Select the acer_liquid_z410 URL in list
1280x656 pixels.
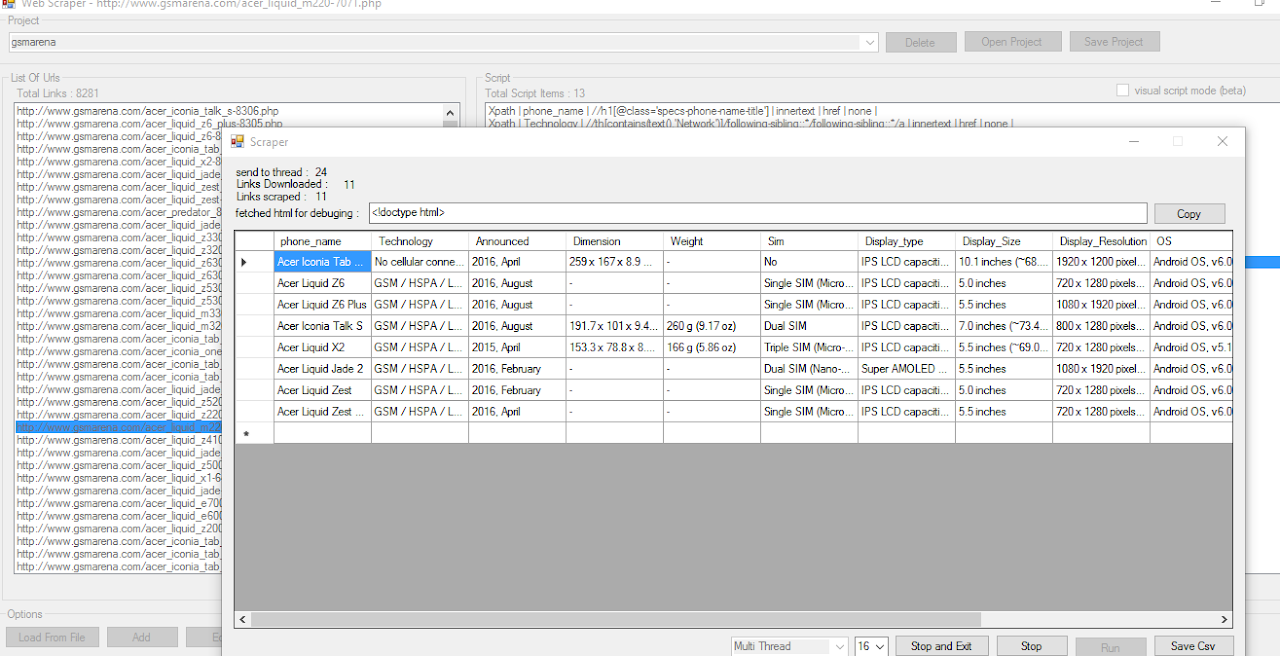(119, 440)
